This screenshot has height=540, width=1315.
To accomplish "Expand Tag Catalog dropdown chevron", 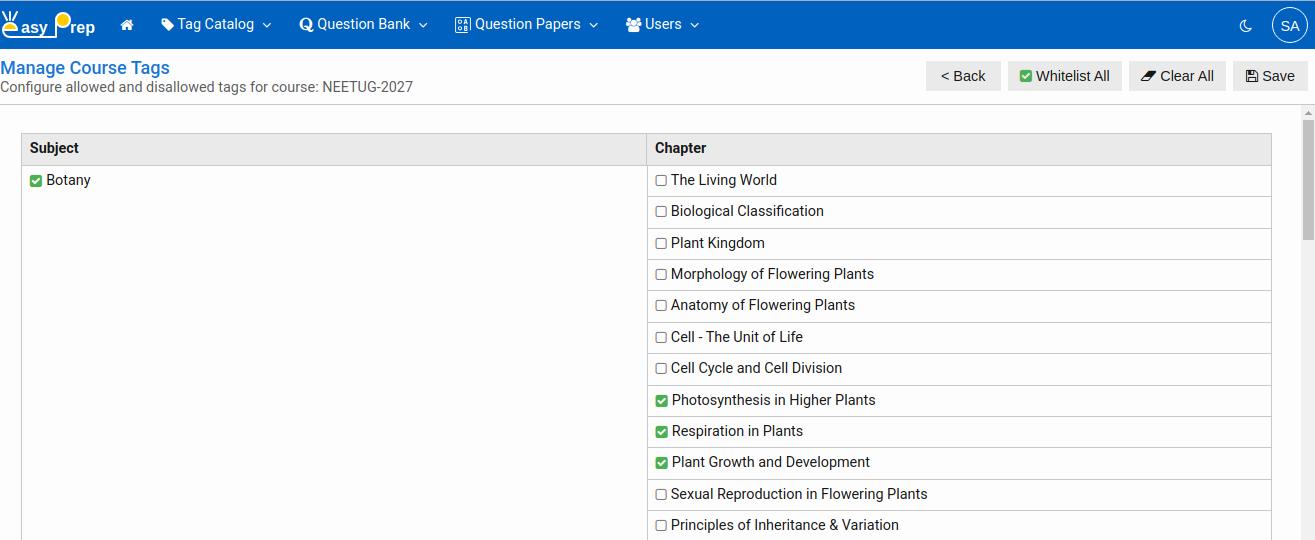I will tap(267, 26).
